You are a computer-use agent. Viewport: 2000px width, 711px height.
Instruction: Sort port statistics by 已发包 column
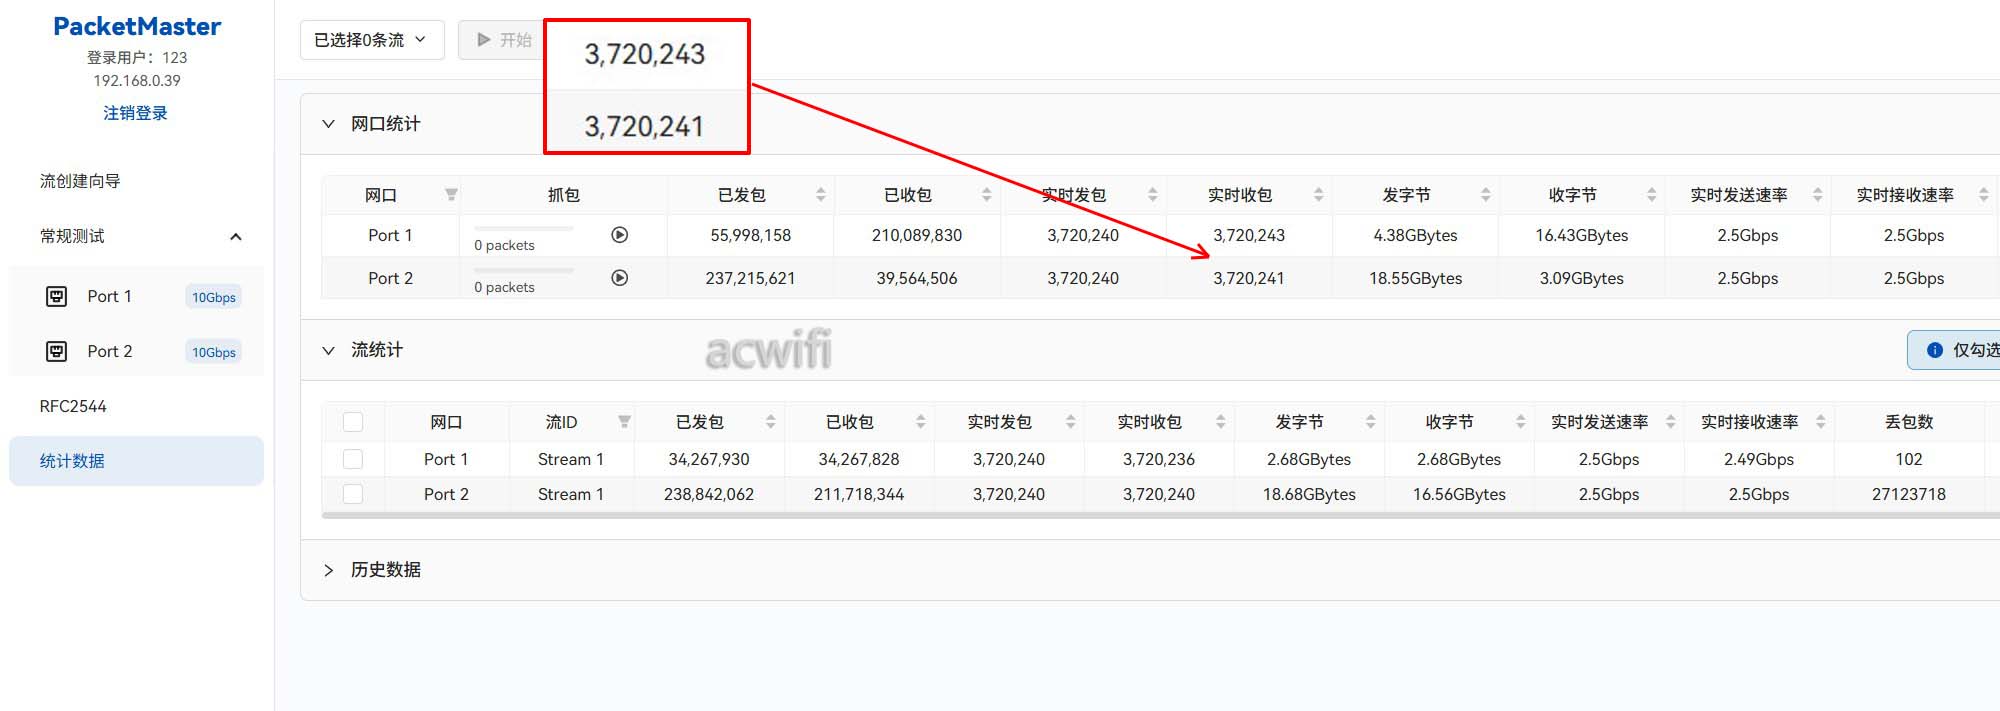tap(820, 195)
